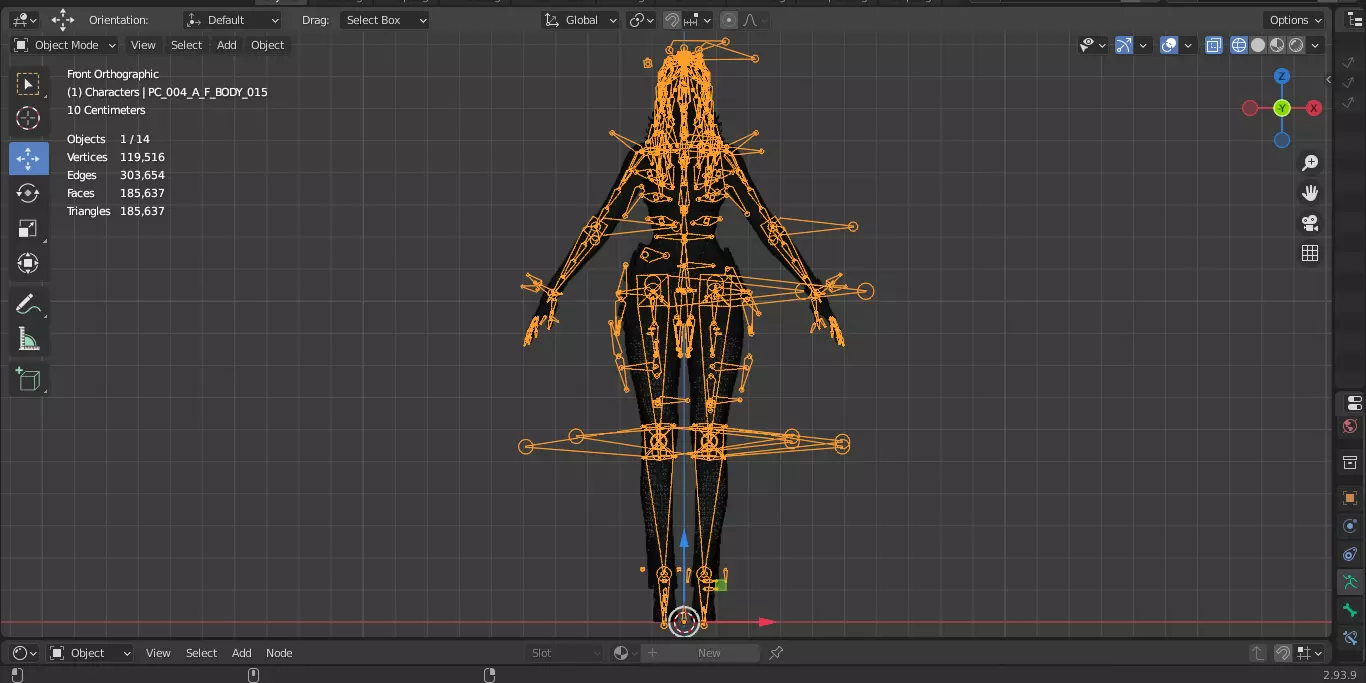Screen dimensions: 1366x683
Task: Click the blue Z axis gizmo ball
Action: [x=1282, y=76]
